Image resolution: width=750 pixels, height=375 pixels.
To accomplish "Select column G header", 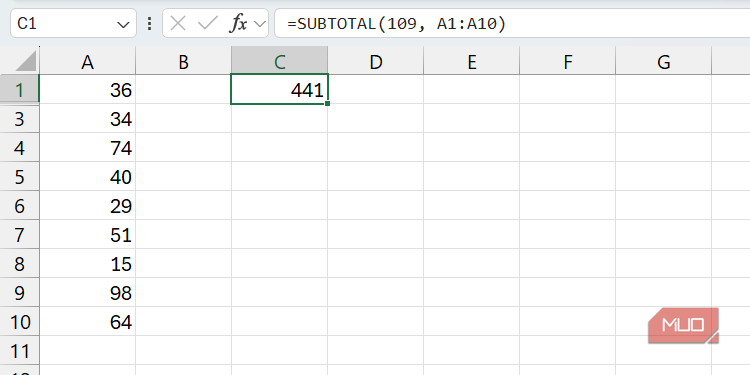I will (664, 61).
